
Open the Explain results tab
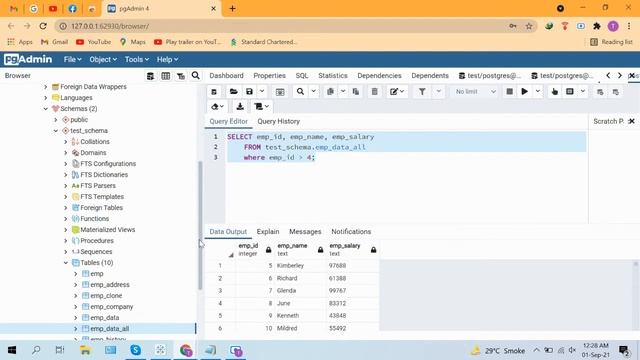point(268,232)
